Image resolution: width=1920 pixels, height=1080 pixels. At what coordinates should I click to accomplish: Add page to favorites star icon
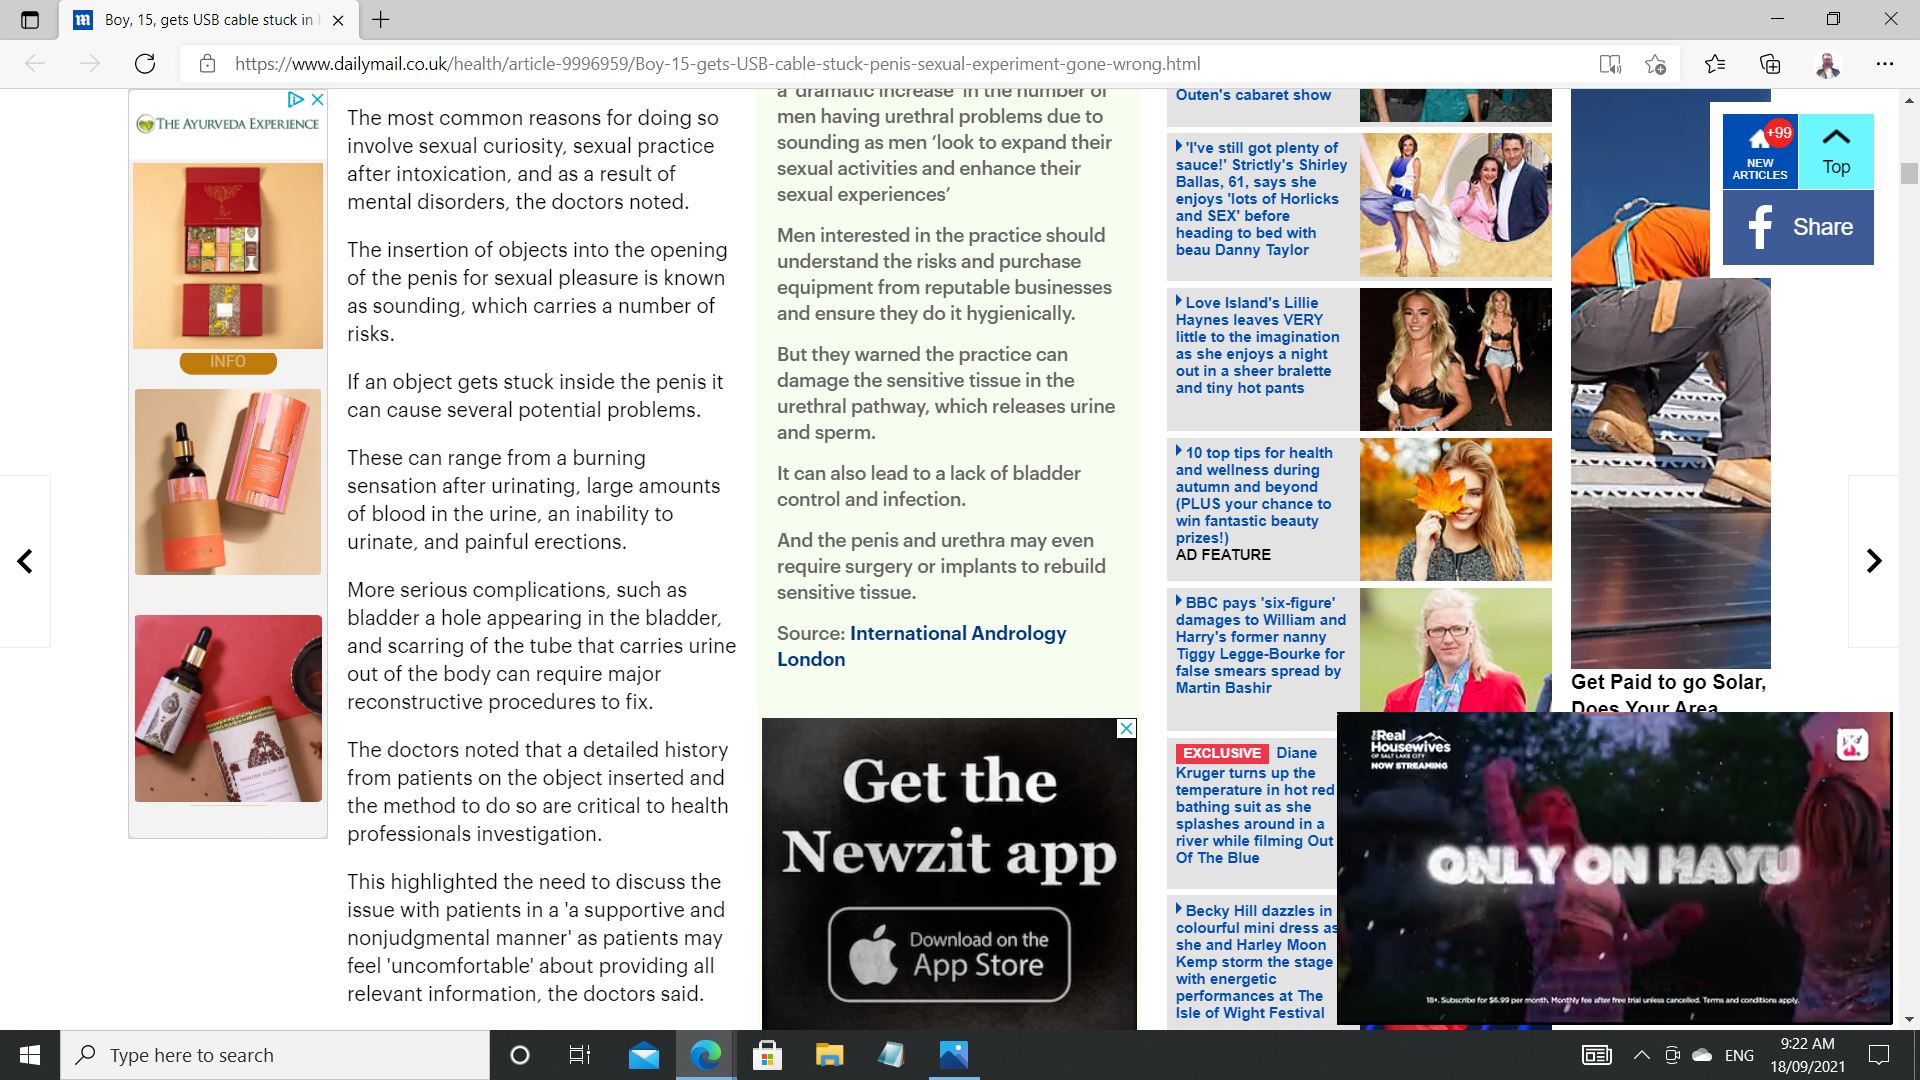tap(1655, 64)
